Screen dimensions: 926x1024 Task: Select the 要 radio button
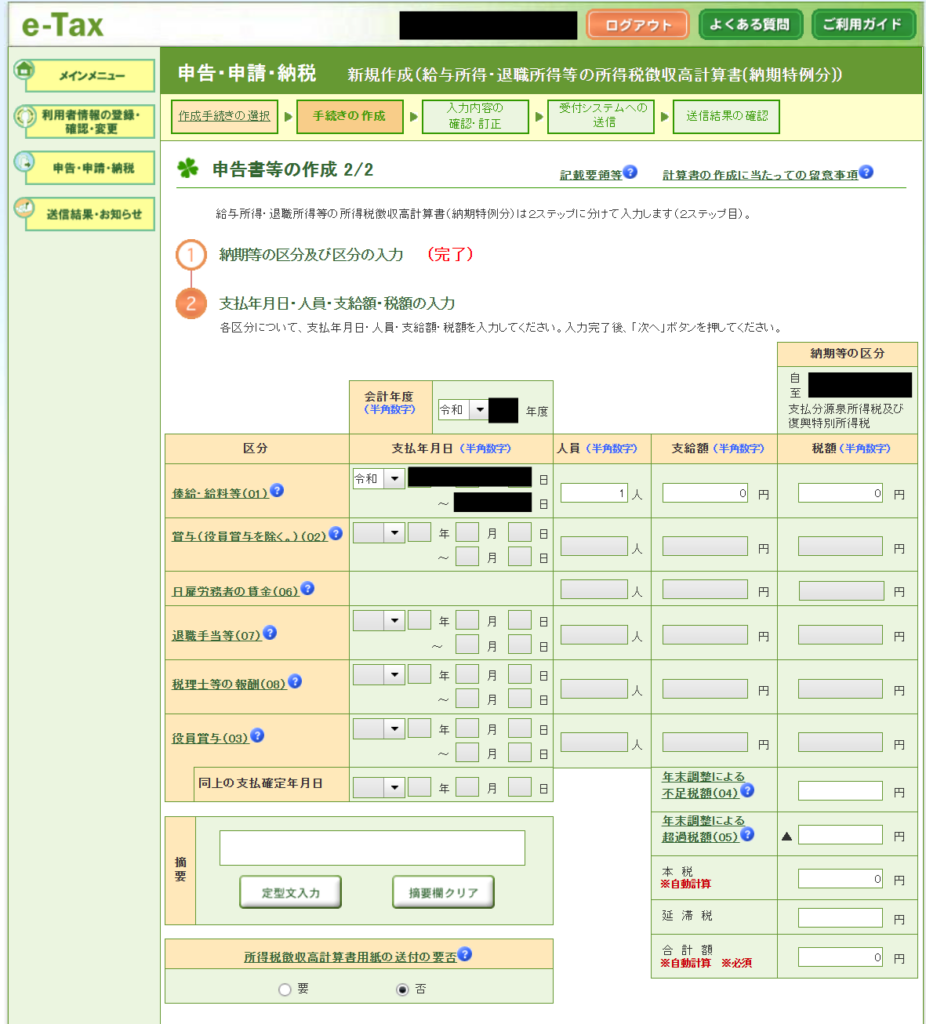285,989
